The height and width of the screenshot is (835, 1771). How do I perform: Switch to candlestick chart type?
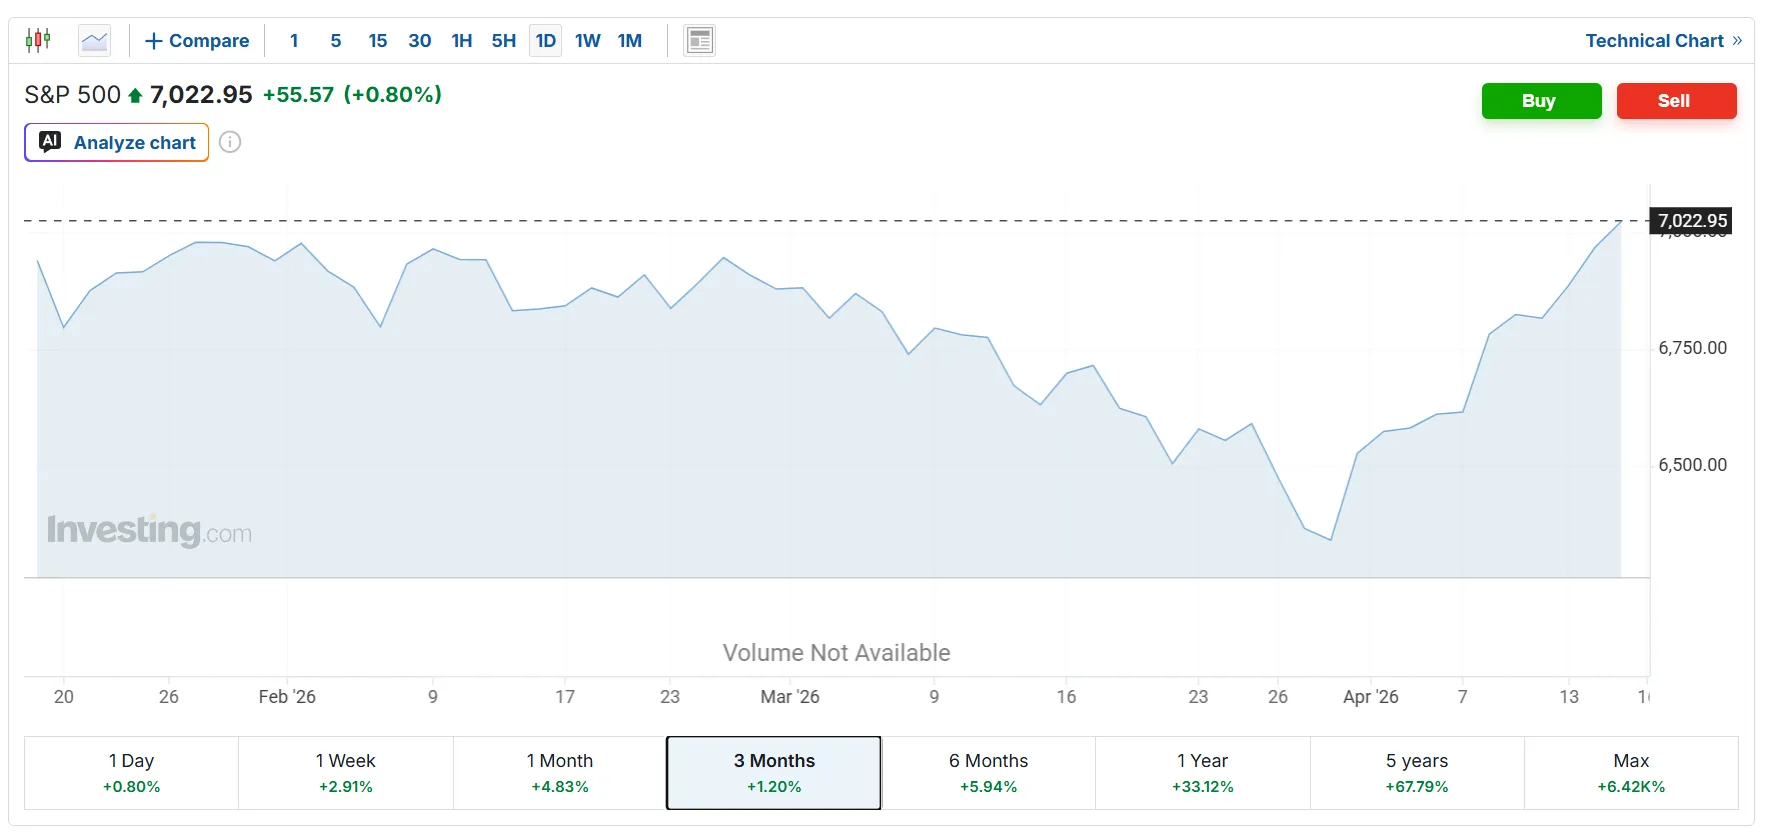[39, 40]
